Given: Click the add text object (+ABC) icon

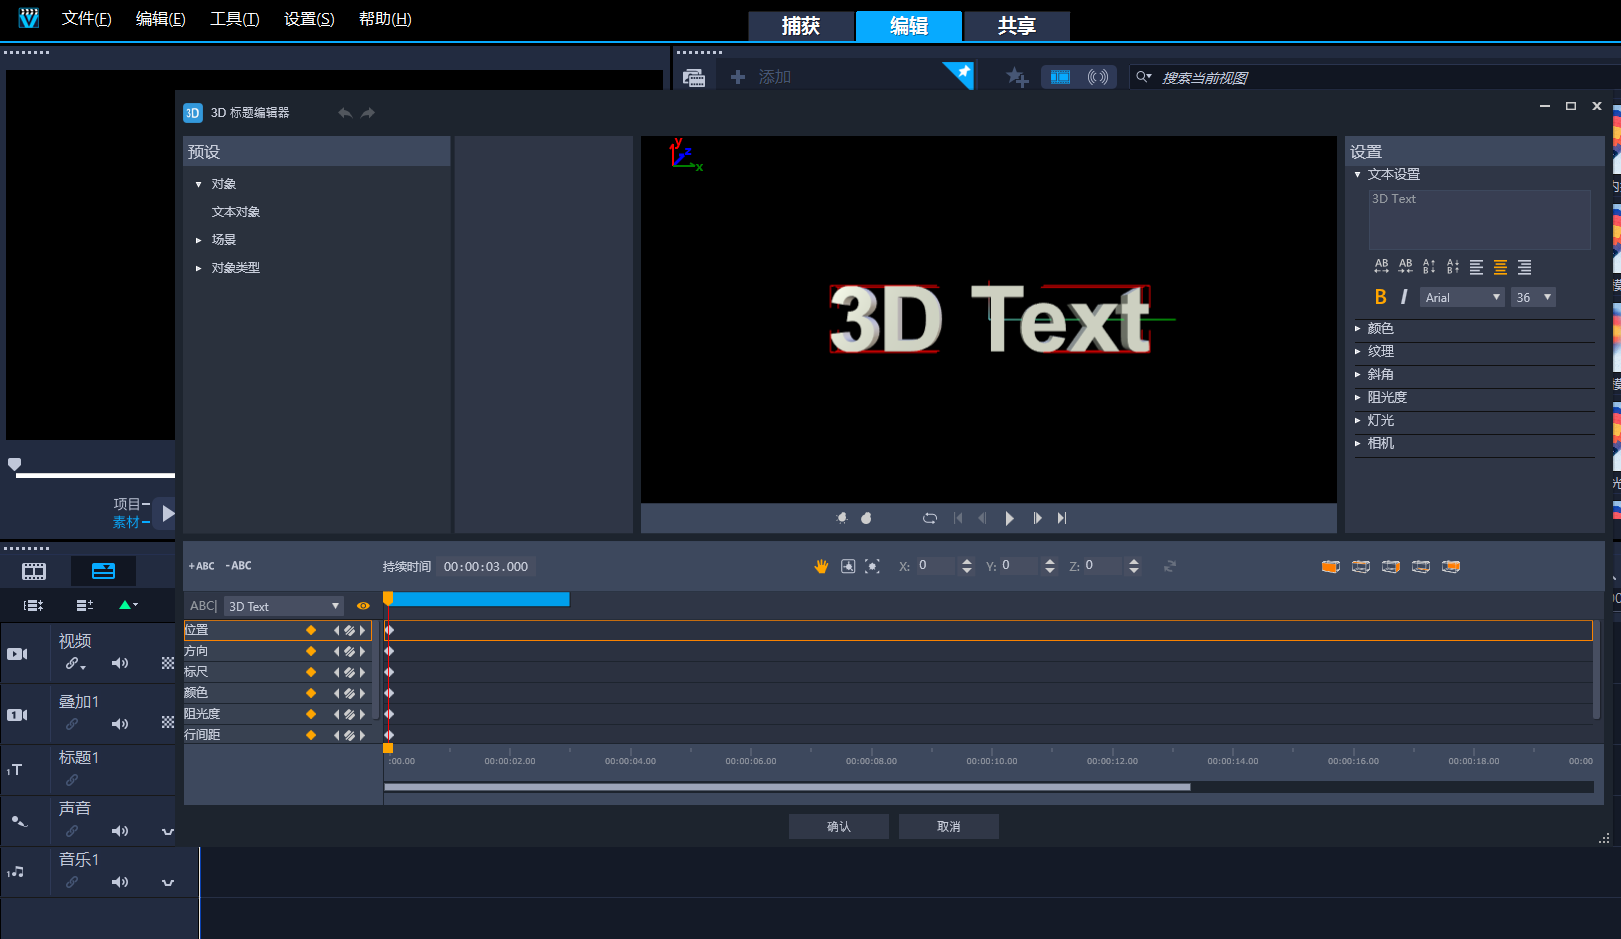Looking at the screenshot, I should click(x=201, y=566).
